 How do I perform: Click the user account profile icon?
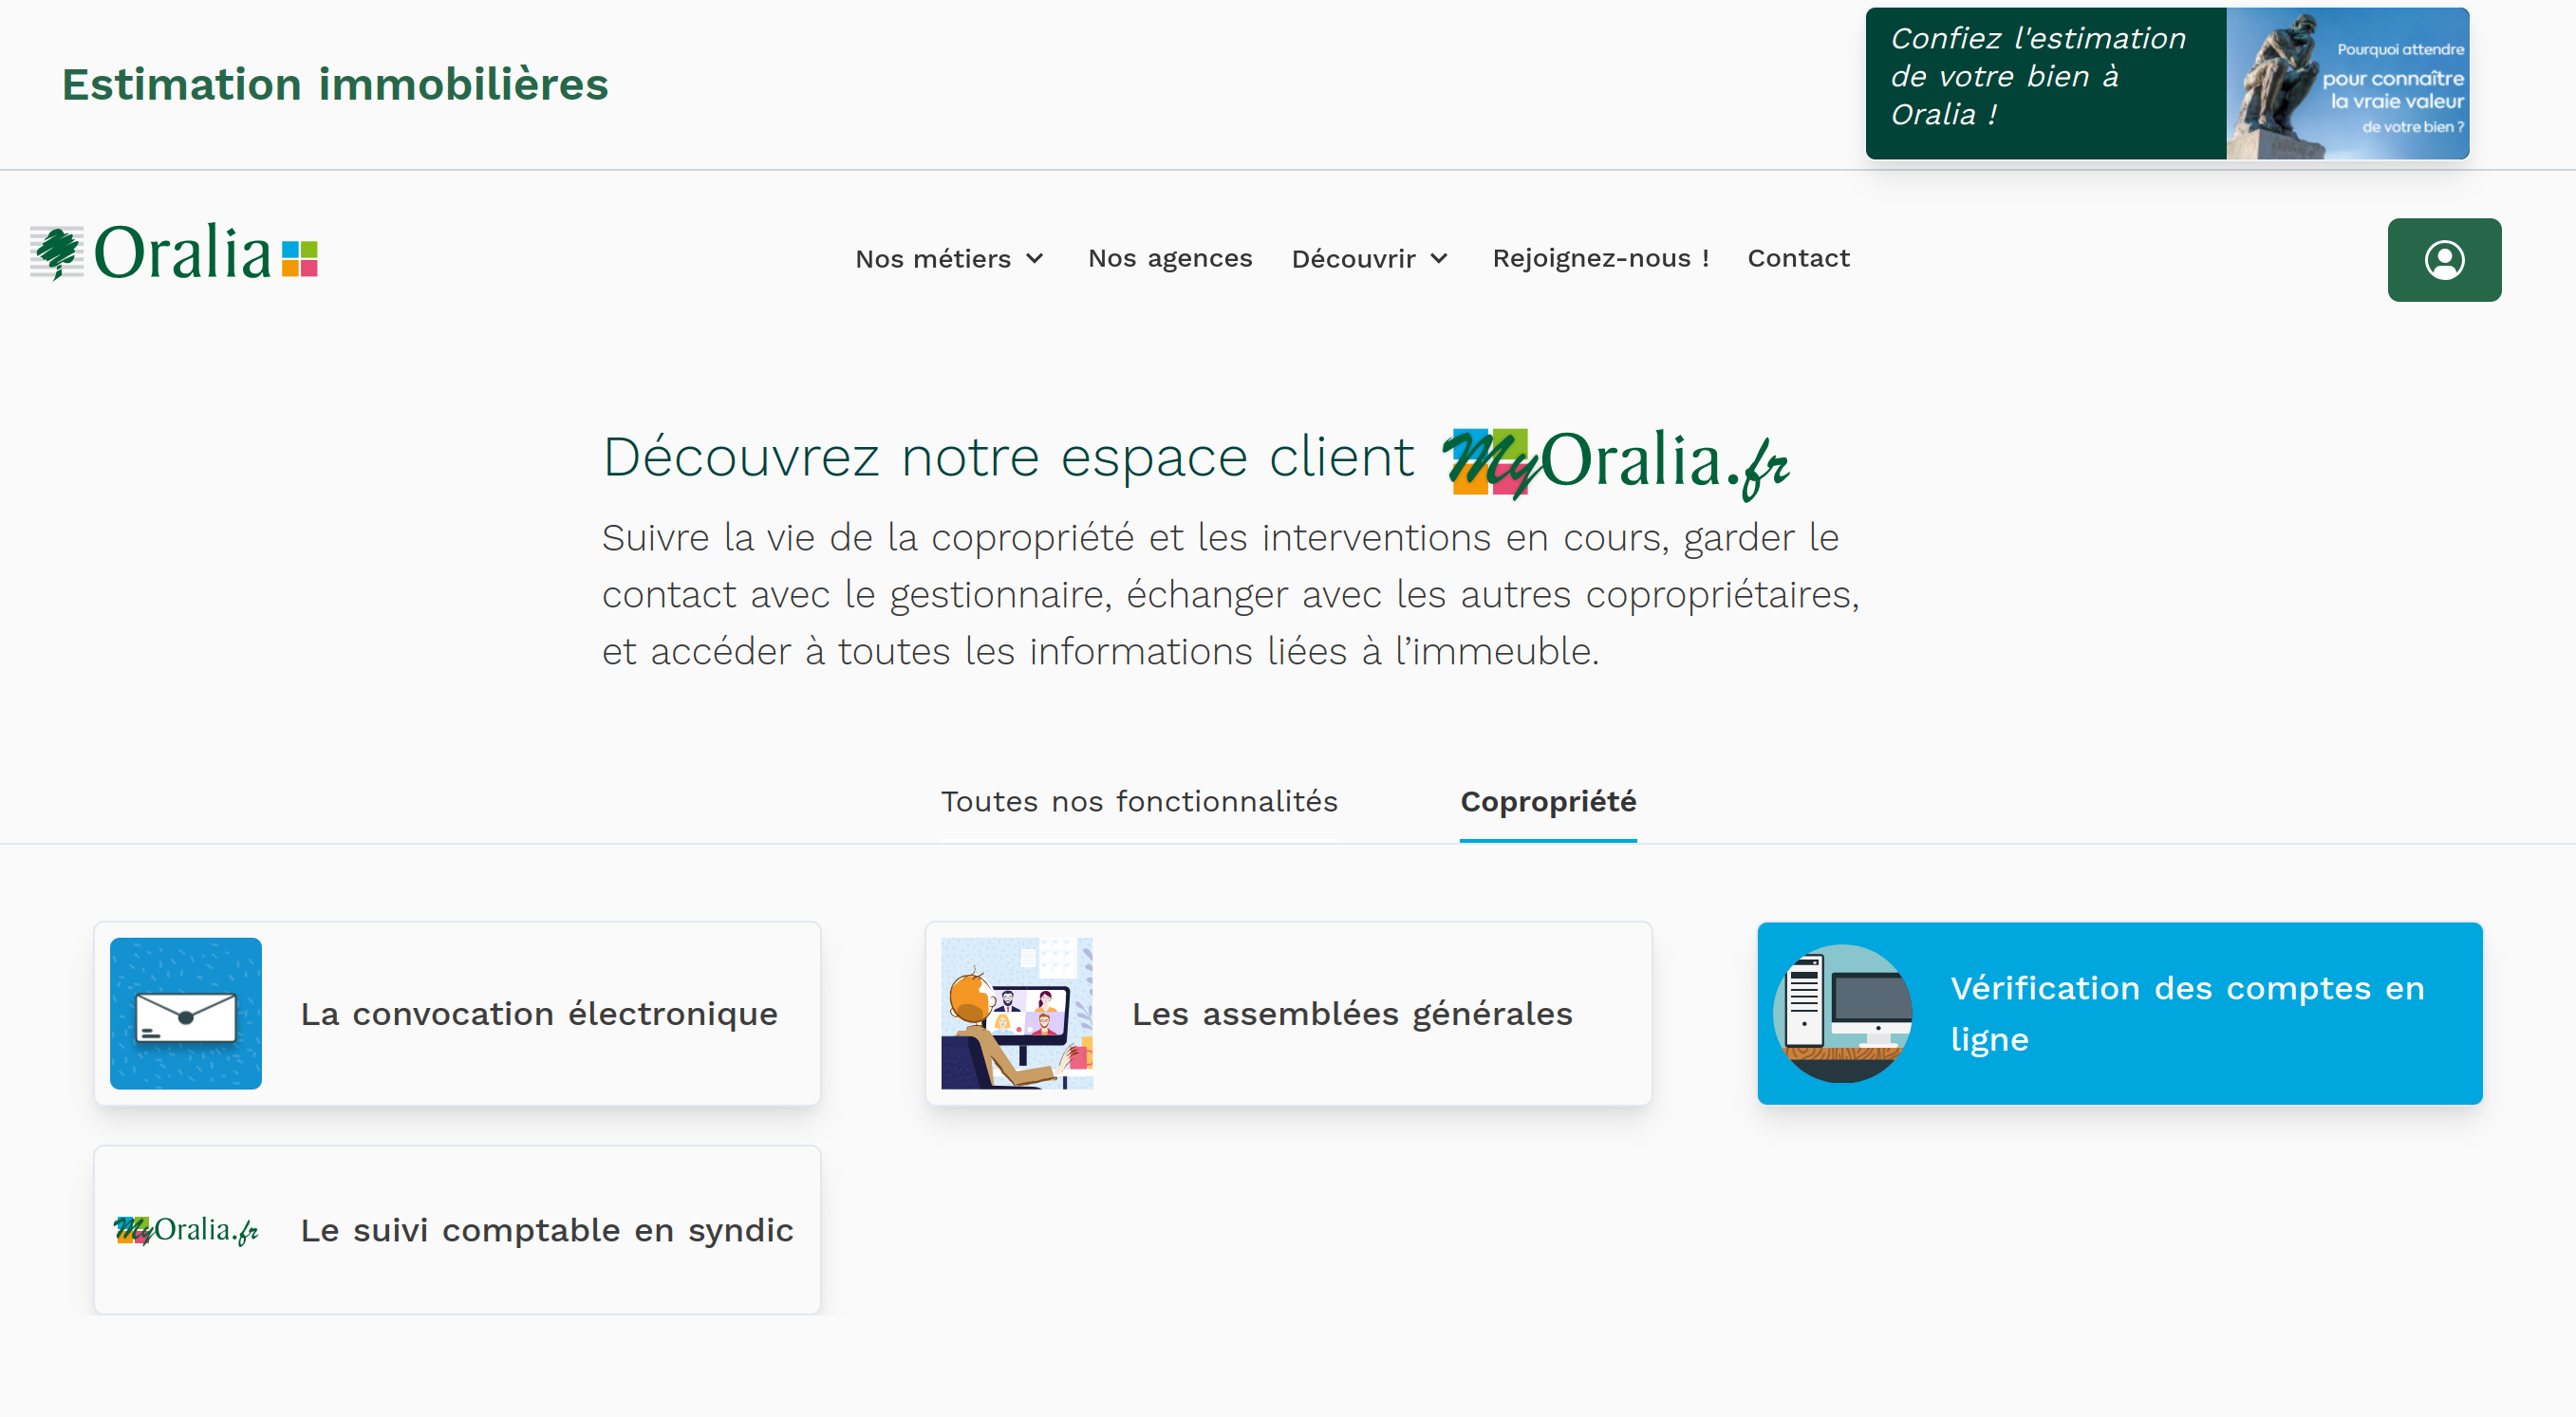(2443, 260)
